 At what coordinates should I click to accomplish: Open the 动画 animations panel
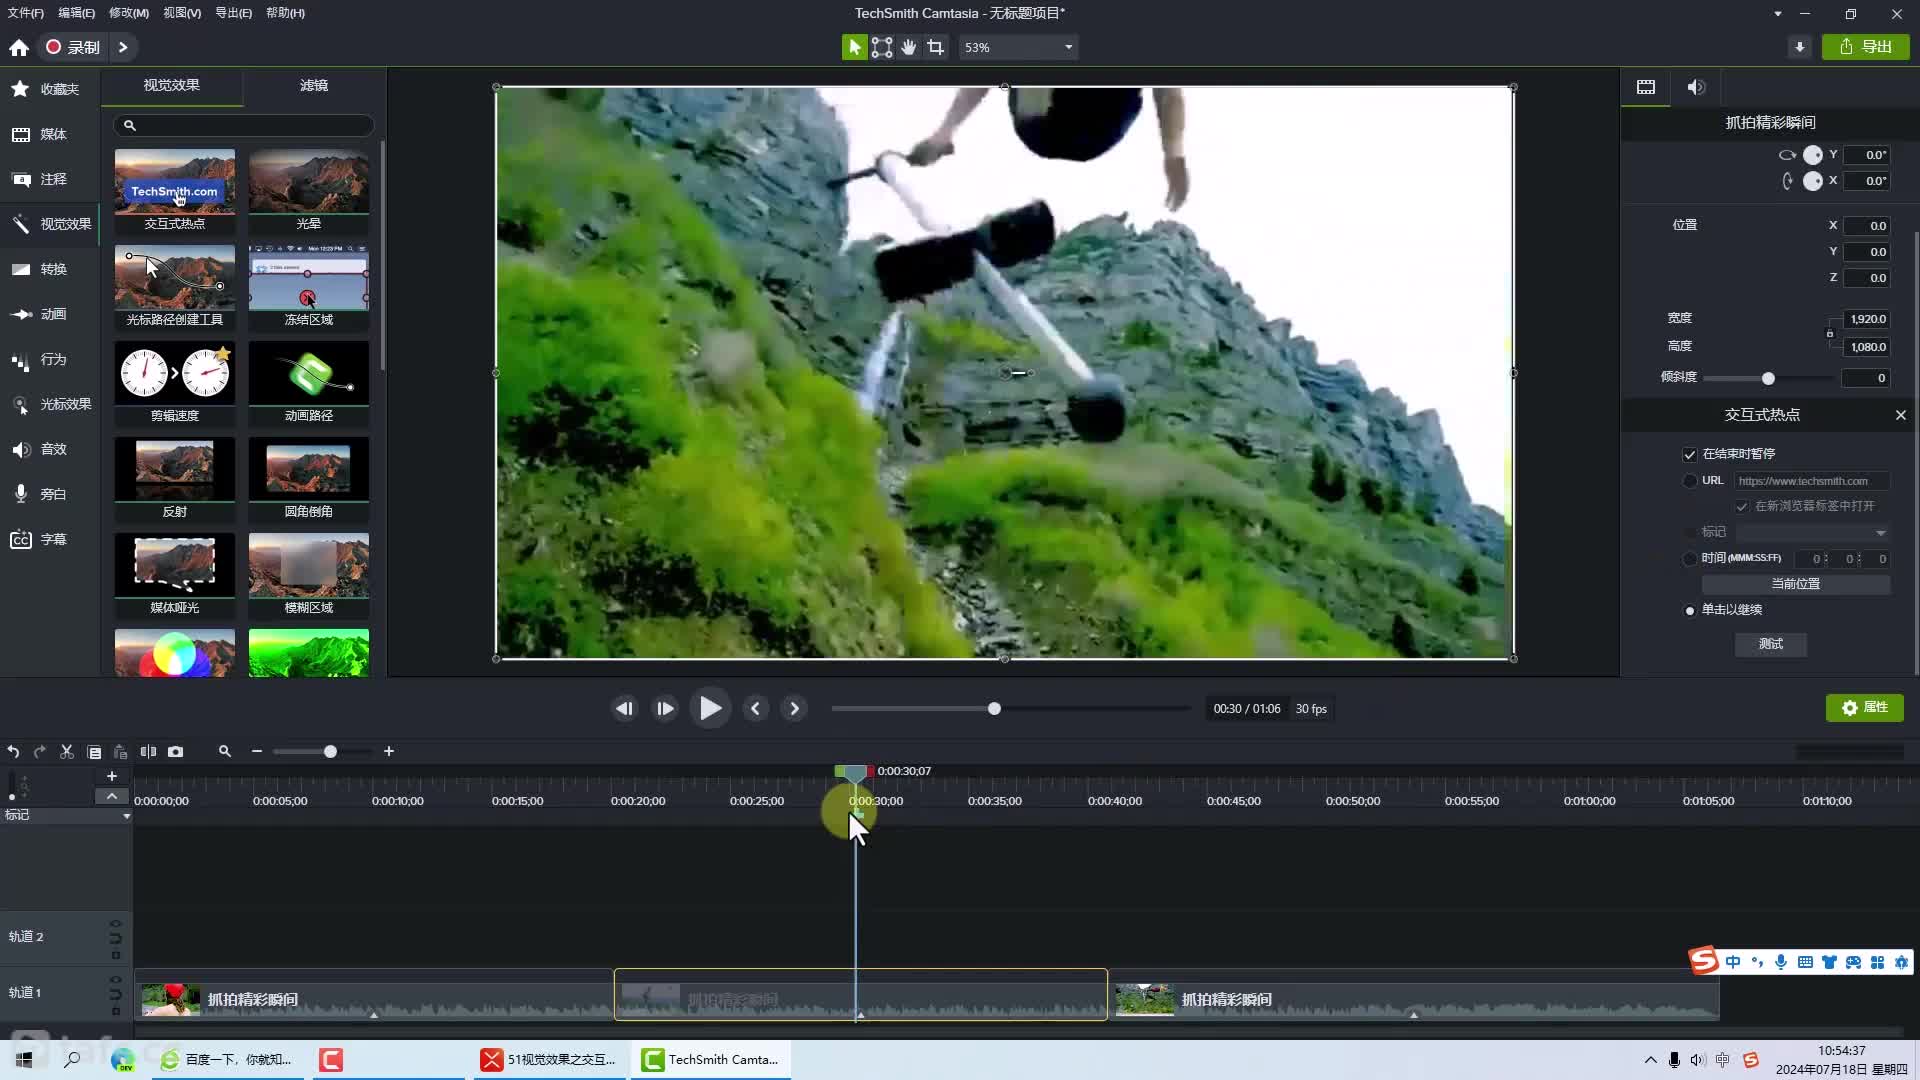point(49,314)
